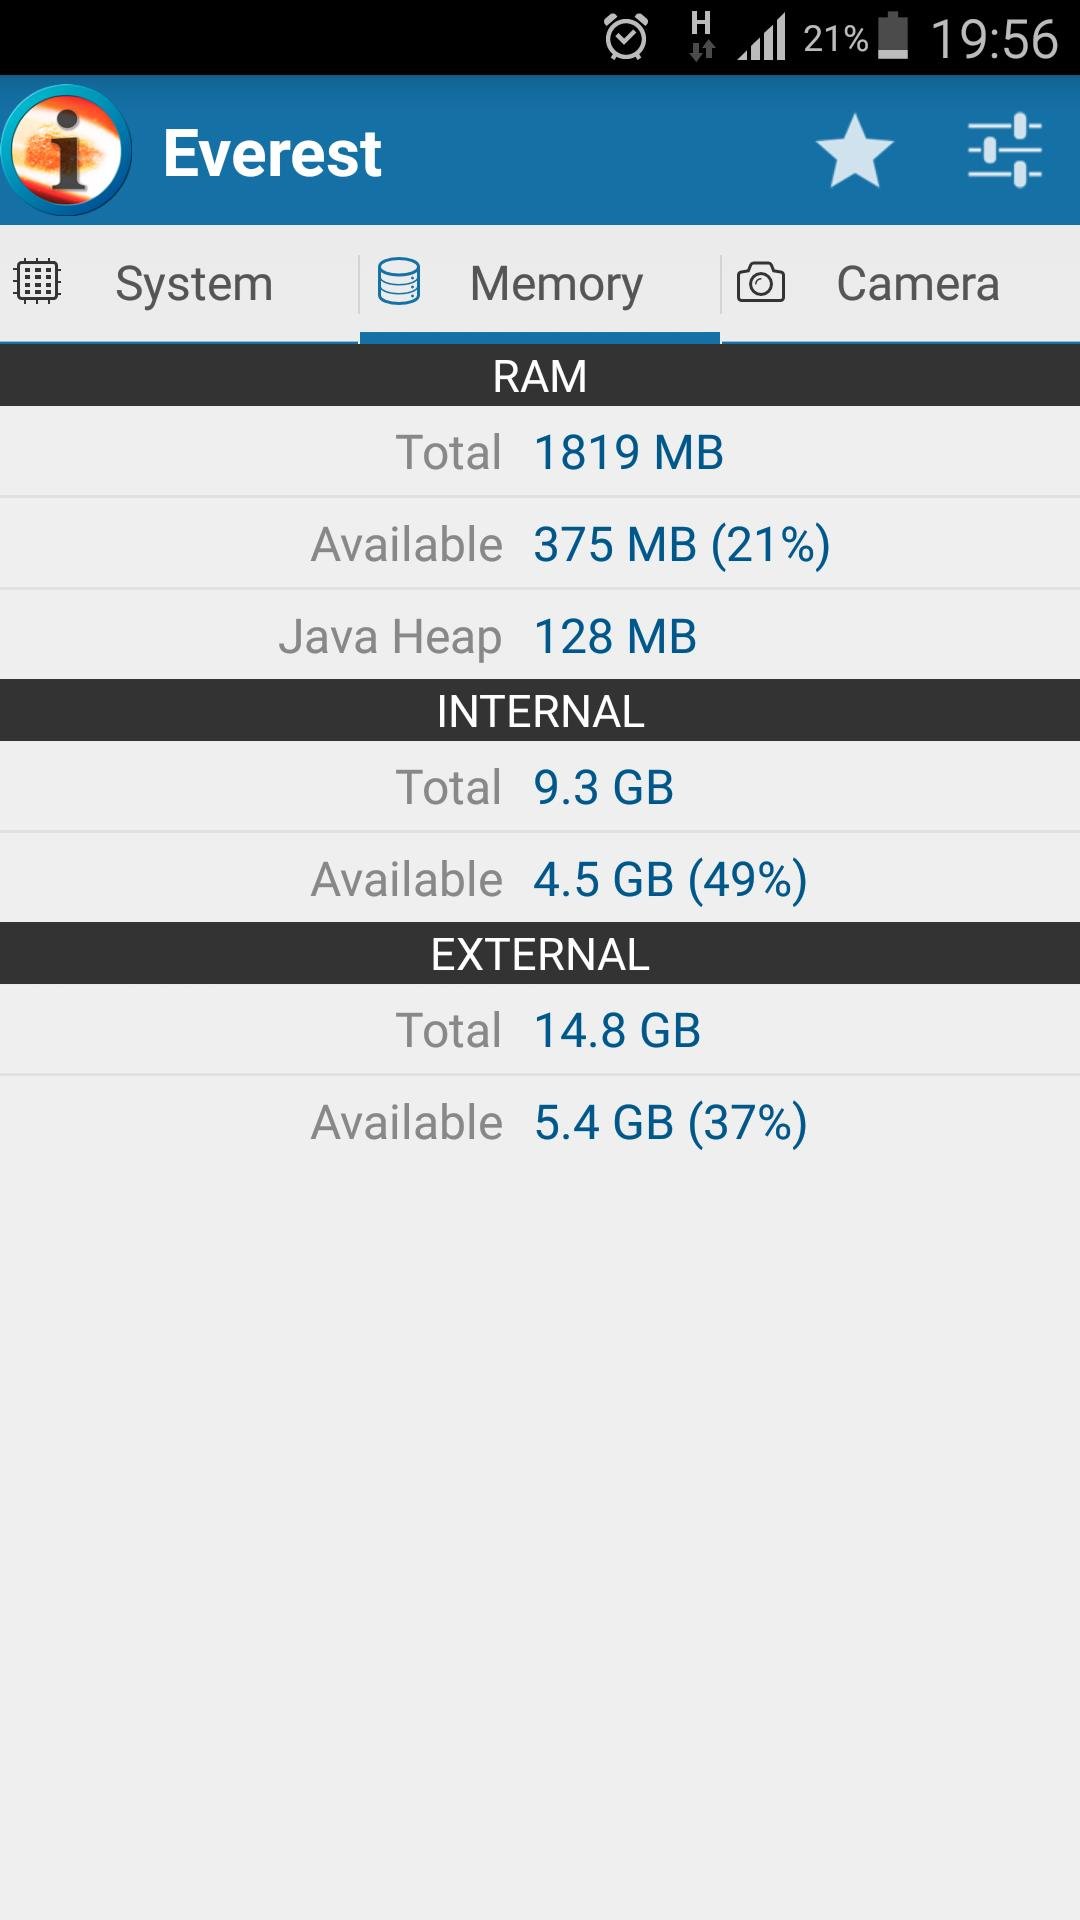Select the Memory tab label

[556, 284]
